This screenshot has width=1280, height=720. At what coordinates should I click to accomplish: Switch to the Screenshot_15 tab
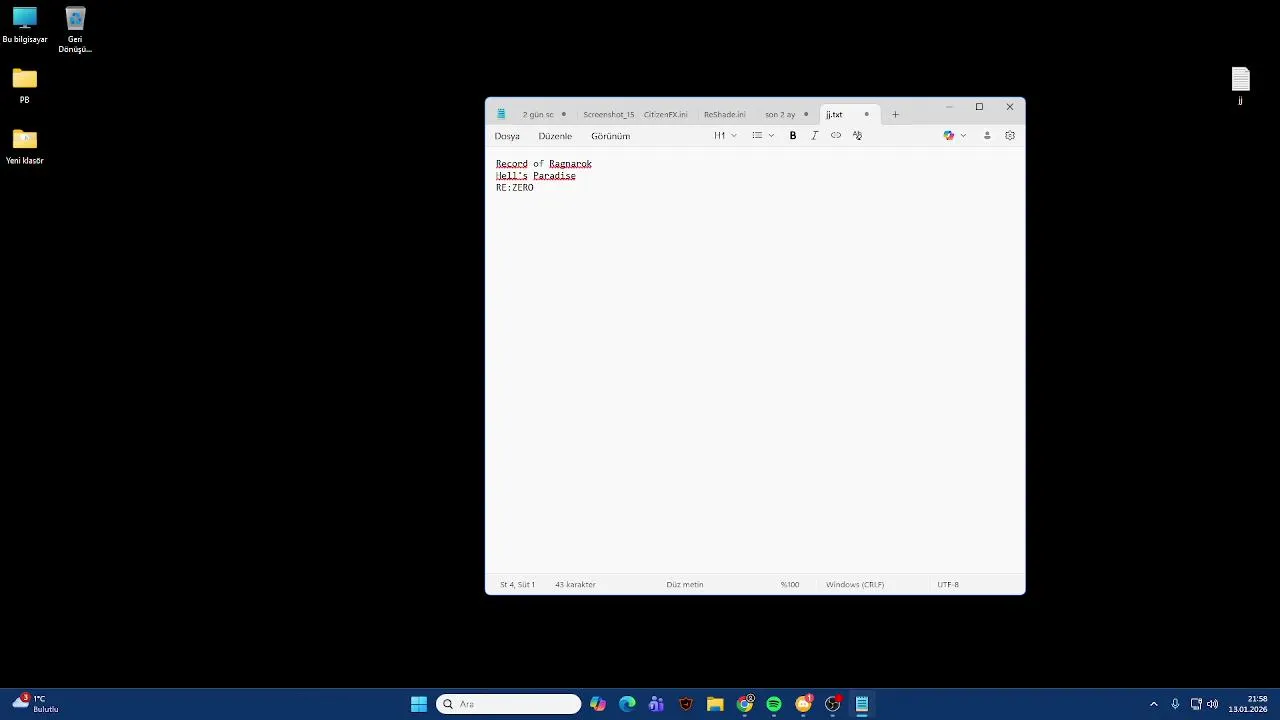pyautogui.click(x=608, y=115)
